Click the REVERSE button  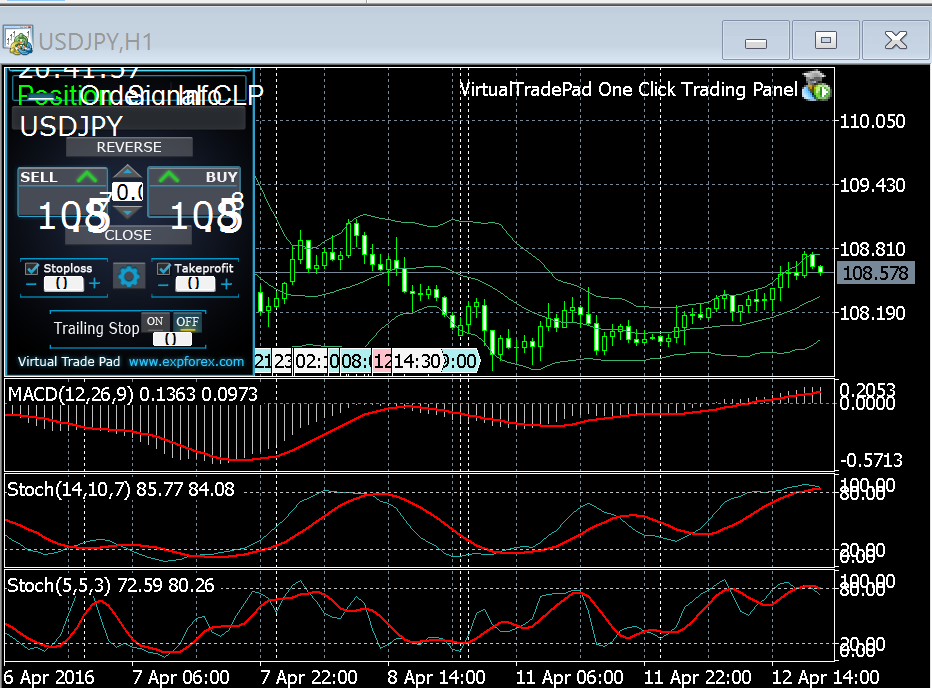[x=128, y=147]
